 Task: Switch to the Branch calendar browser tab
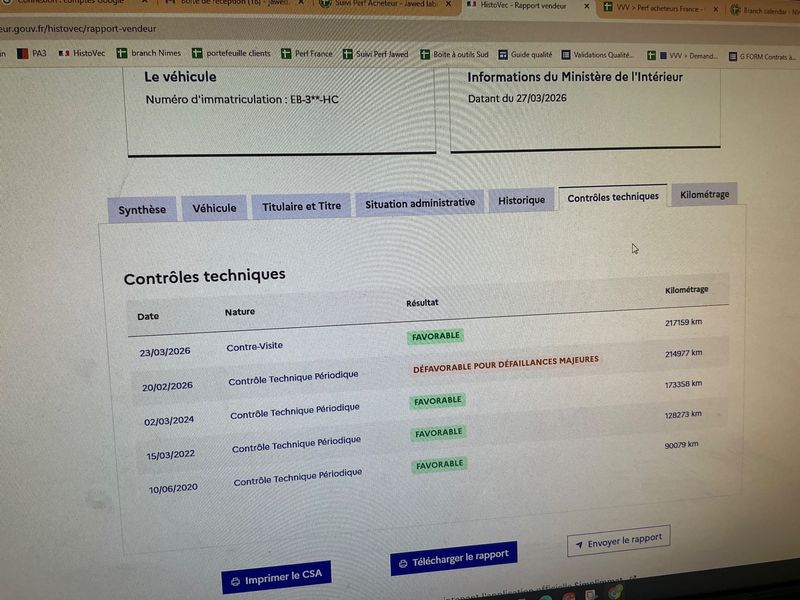[x=764, y=10]
